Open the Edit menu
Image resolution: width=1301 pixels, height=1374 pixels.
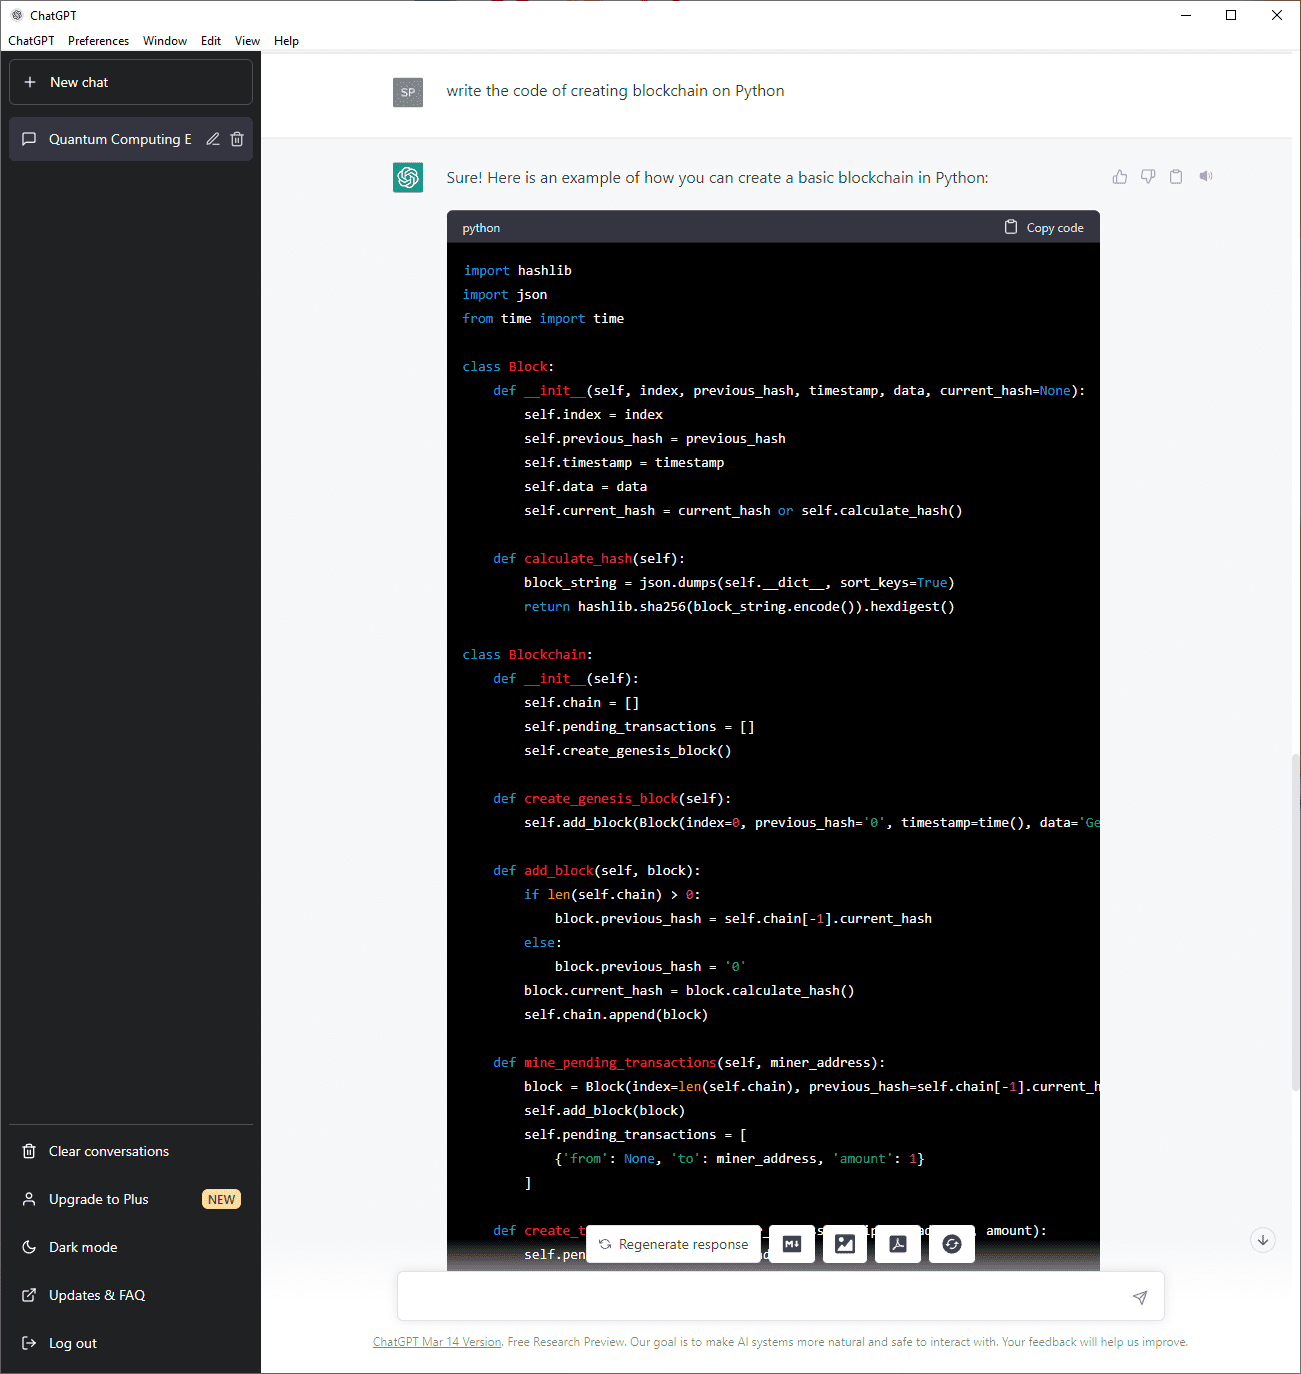pos(211,41)
